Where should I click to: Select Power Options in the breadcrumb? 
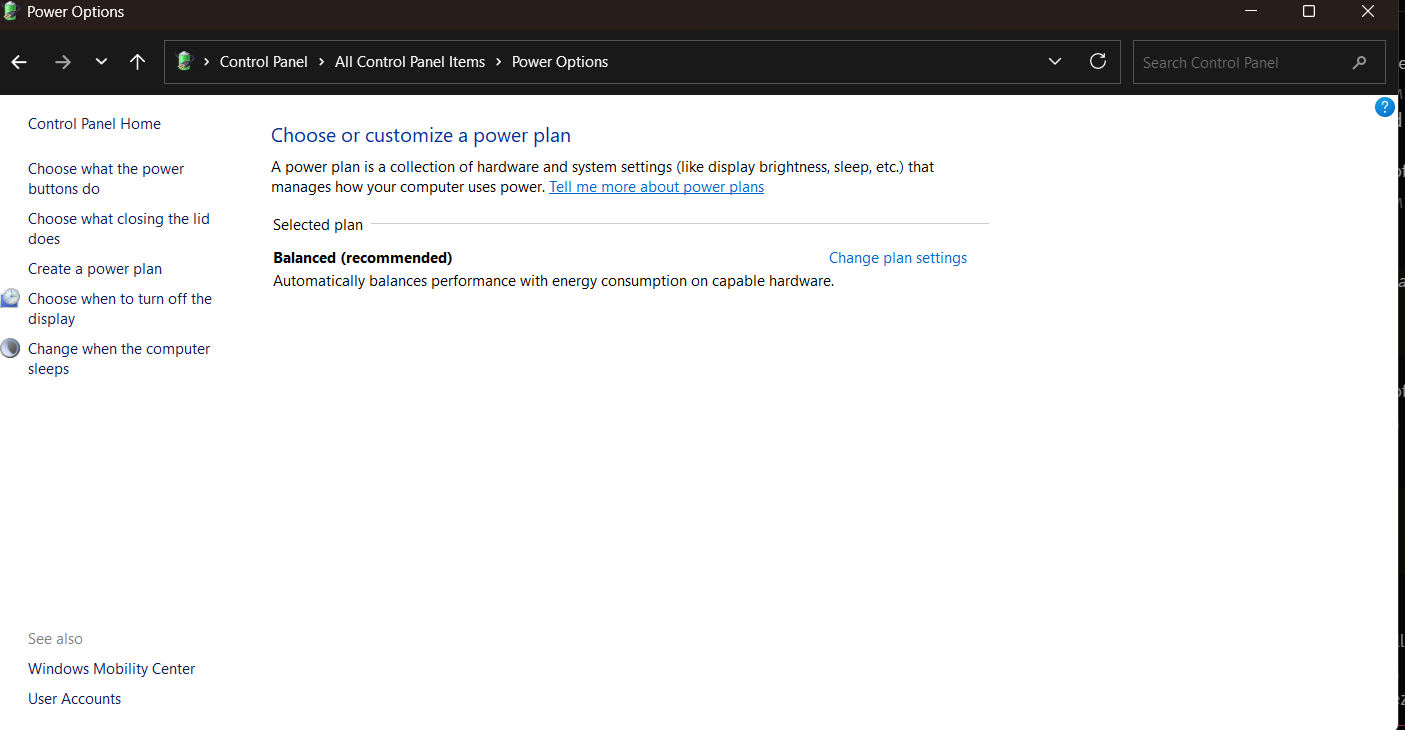[560, 62]
